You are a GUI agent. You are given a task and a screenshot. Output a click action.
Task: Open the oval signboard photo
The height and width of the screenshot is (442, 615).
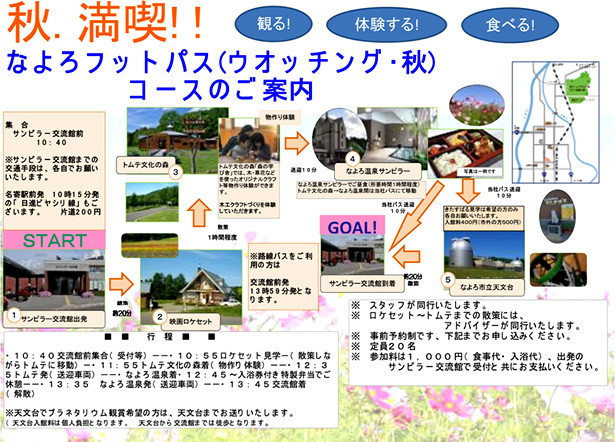[557, 216]
